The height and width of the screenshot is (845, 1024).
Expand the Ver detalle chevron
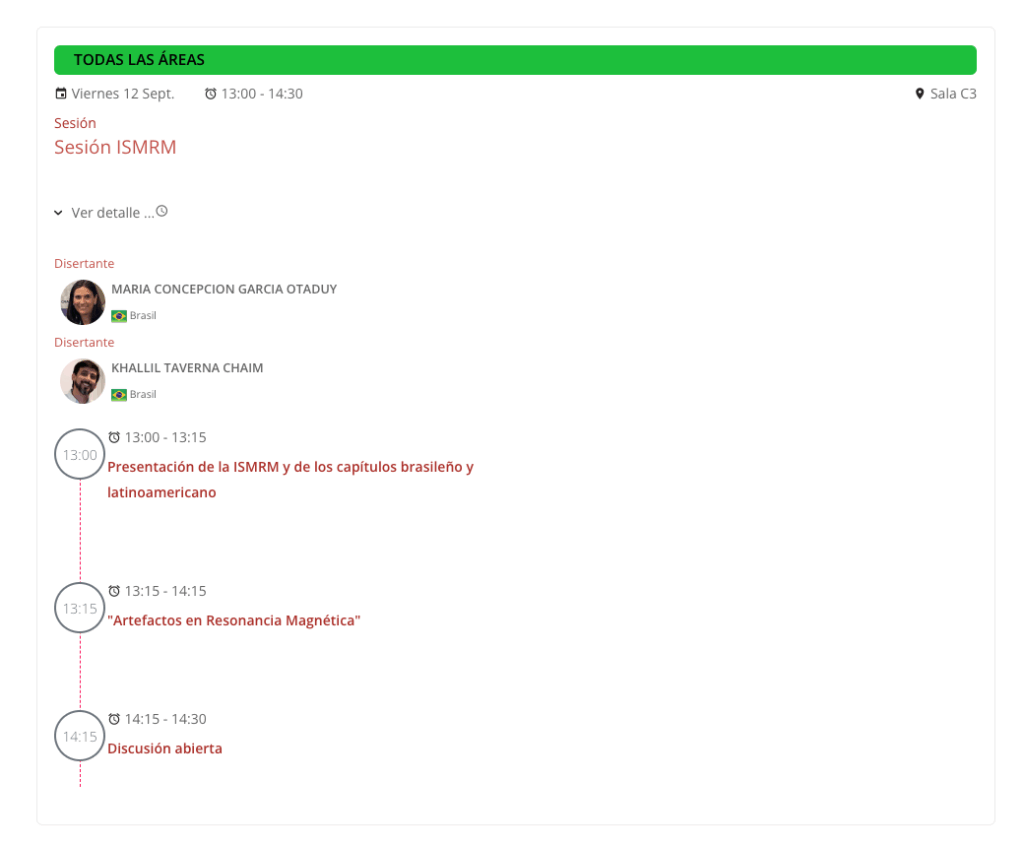pos(58,213)
